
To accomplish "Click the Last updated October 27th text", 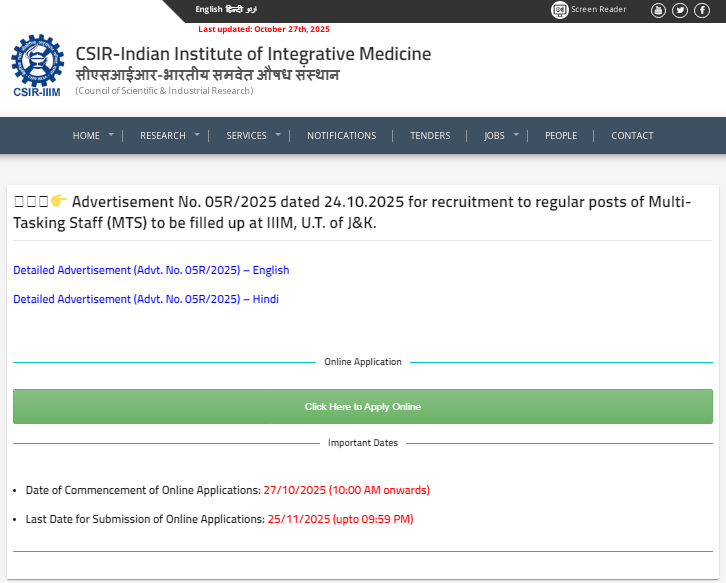I will (x=264, y=29).
